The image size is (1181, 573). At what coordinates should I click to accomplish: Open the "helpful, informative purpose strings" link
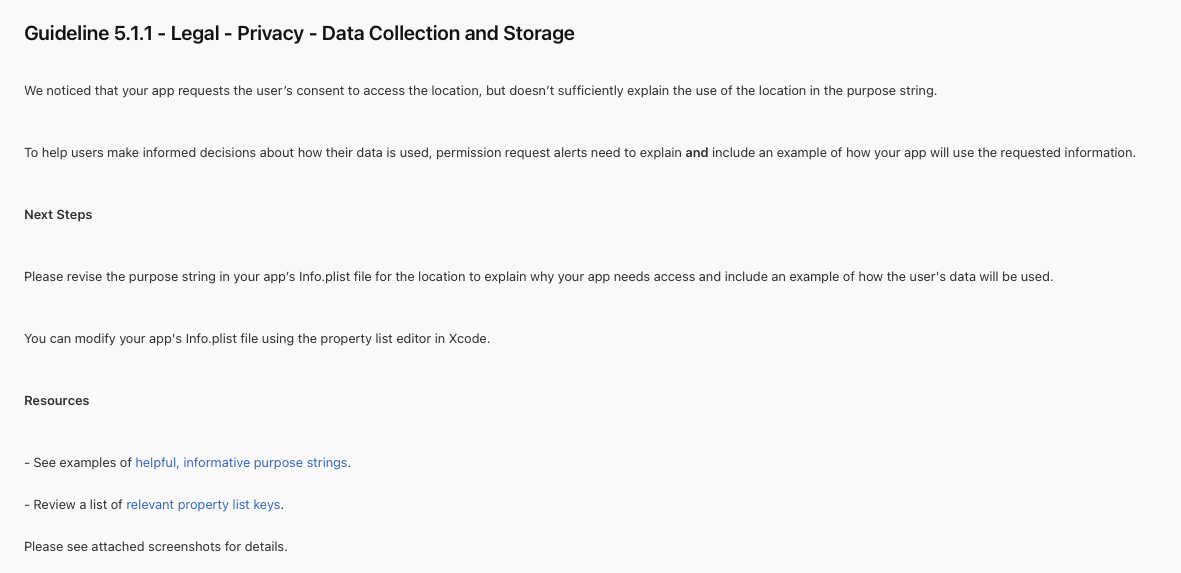[x=242, y=463]
